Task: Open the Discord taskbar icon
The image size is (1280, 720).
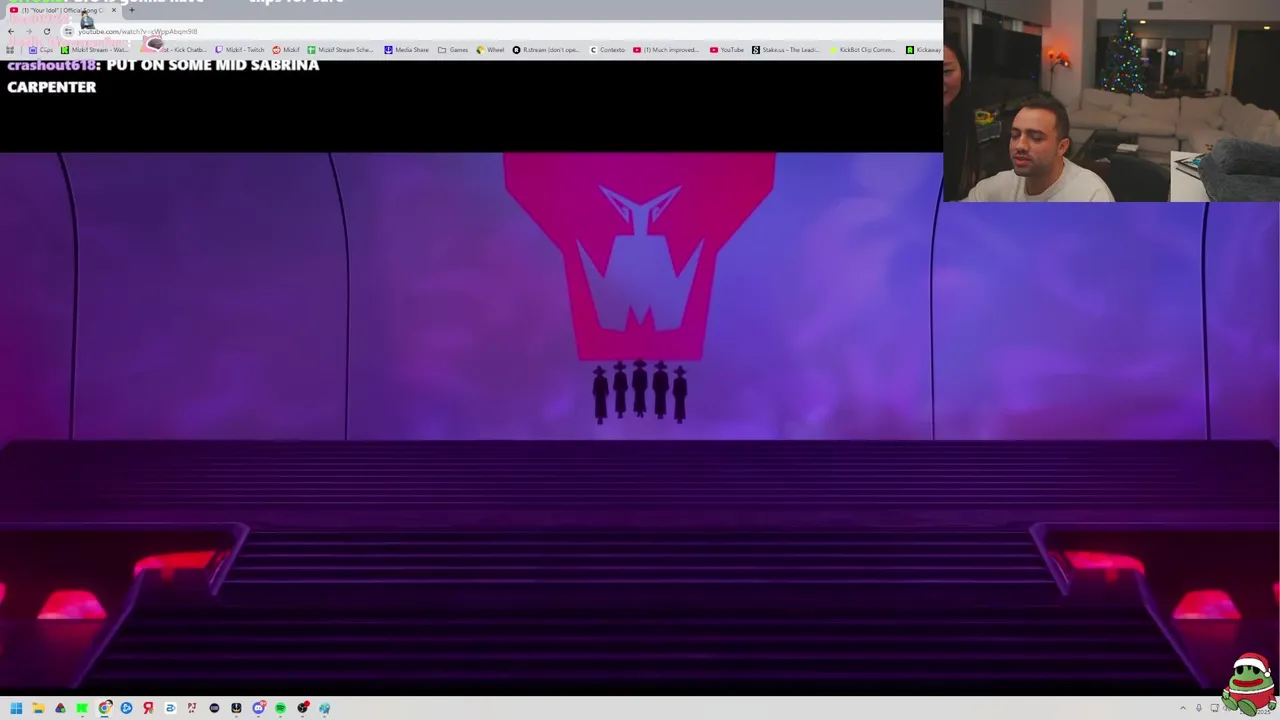Action: click(x=258, y=708)
